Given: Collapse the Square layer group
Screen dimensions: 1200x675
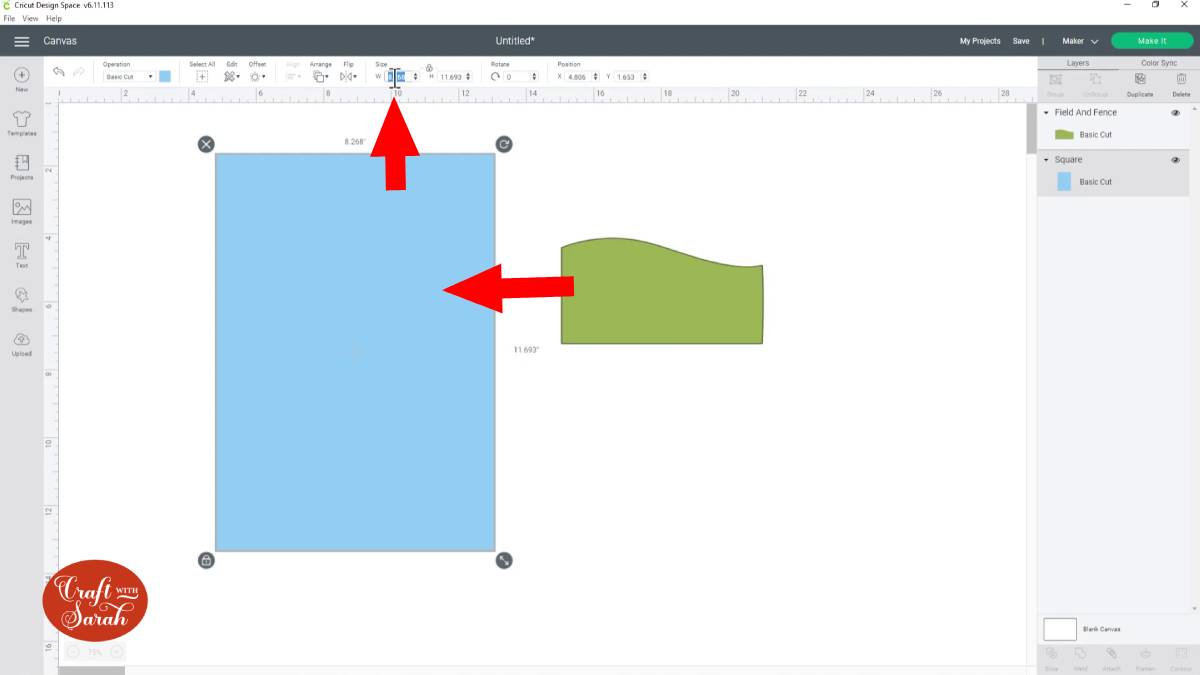Looking at the screenshot, I should [x=1046, y=160].
